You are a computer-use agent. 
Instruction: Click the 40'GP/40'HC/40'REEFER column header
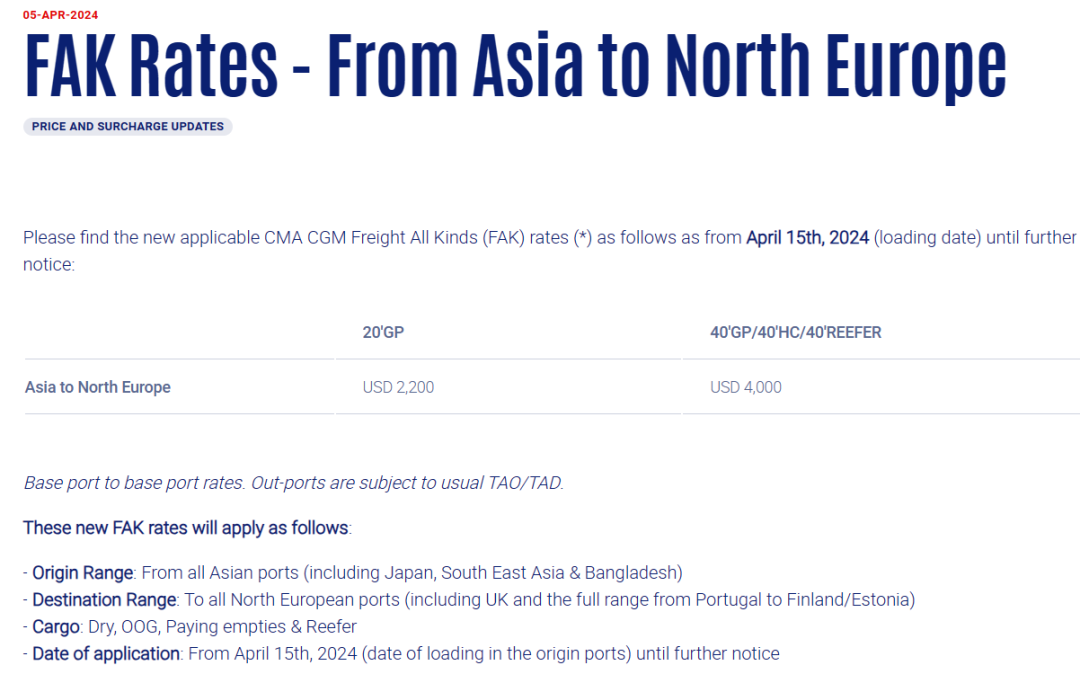click(796, 333)
